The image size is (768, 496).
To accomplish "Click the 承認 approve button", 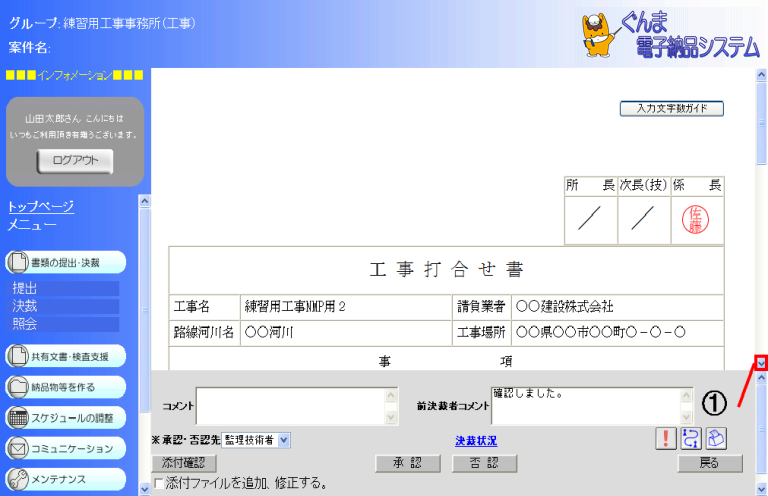I will tap(408, 463).
